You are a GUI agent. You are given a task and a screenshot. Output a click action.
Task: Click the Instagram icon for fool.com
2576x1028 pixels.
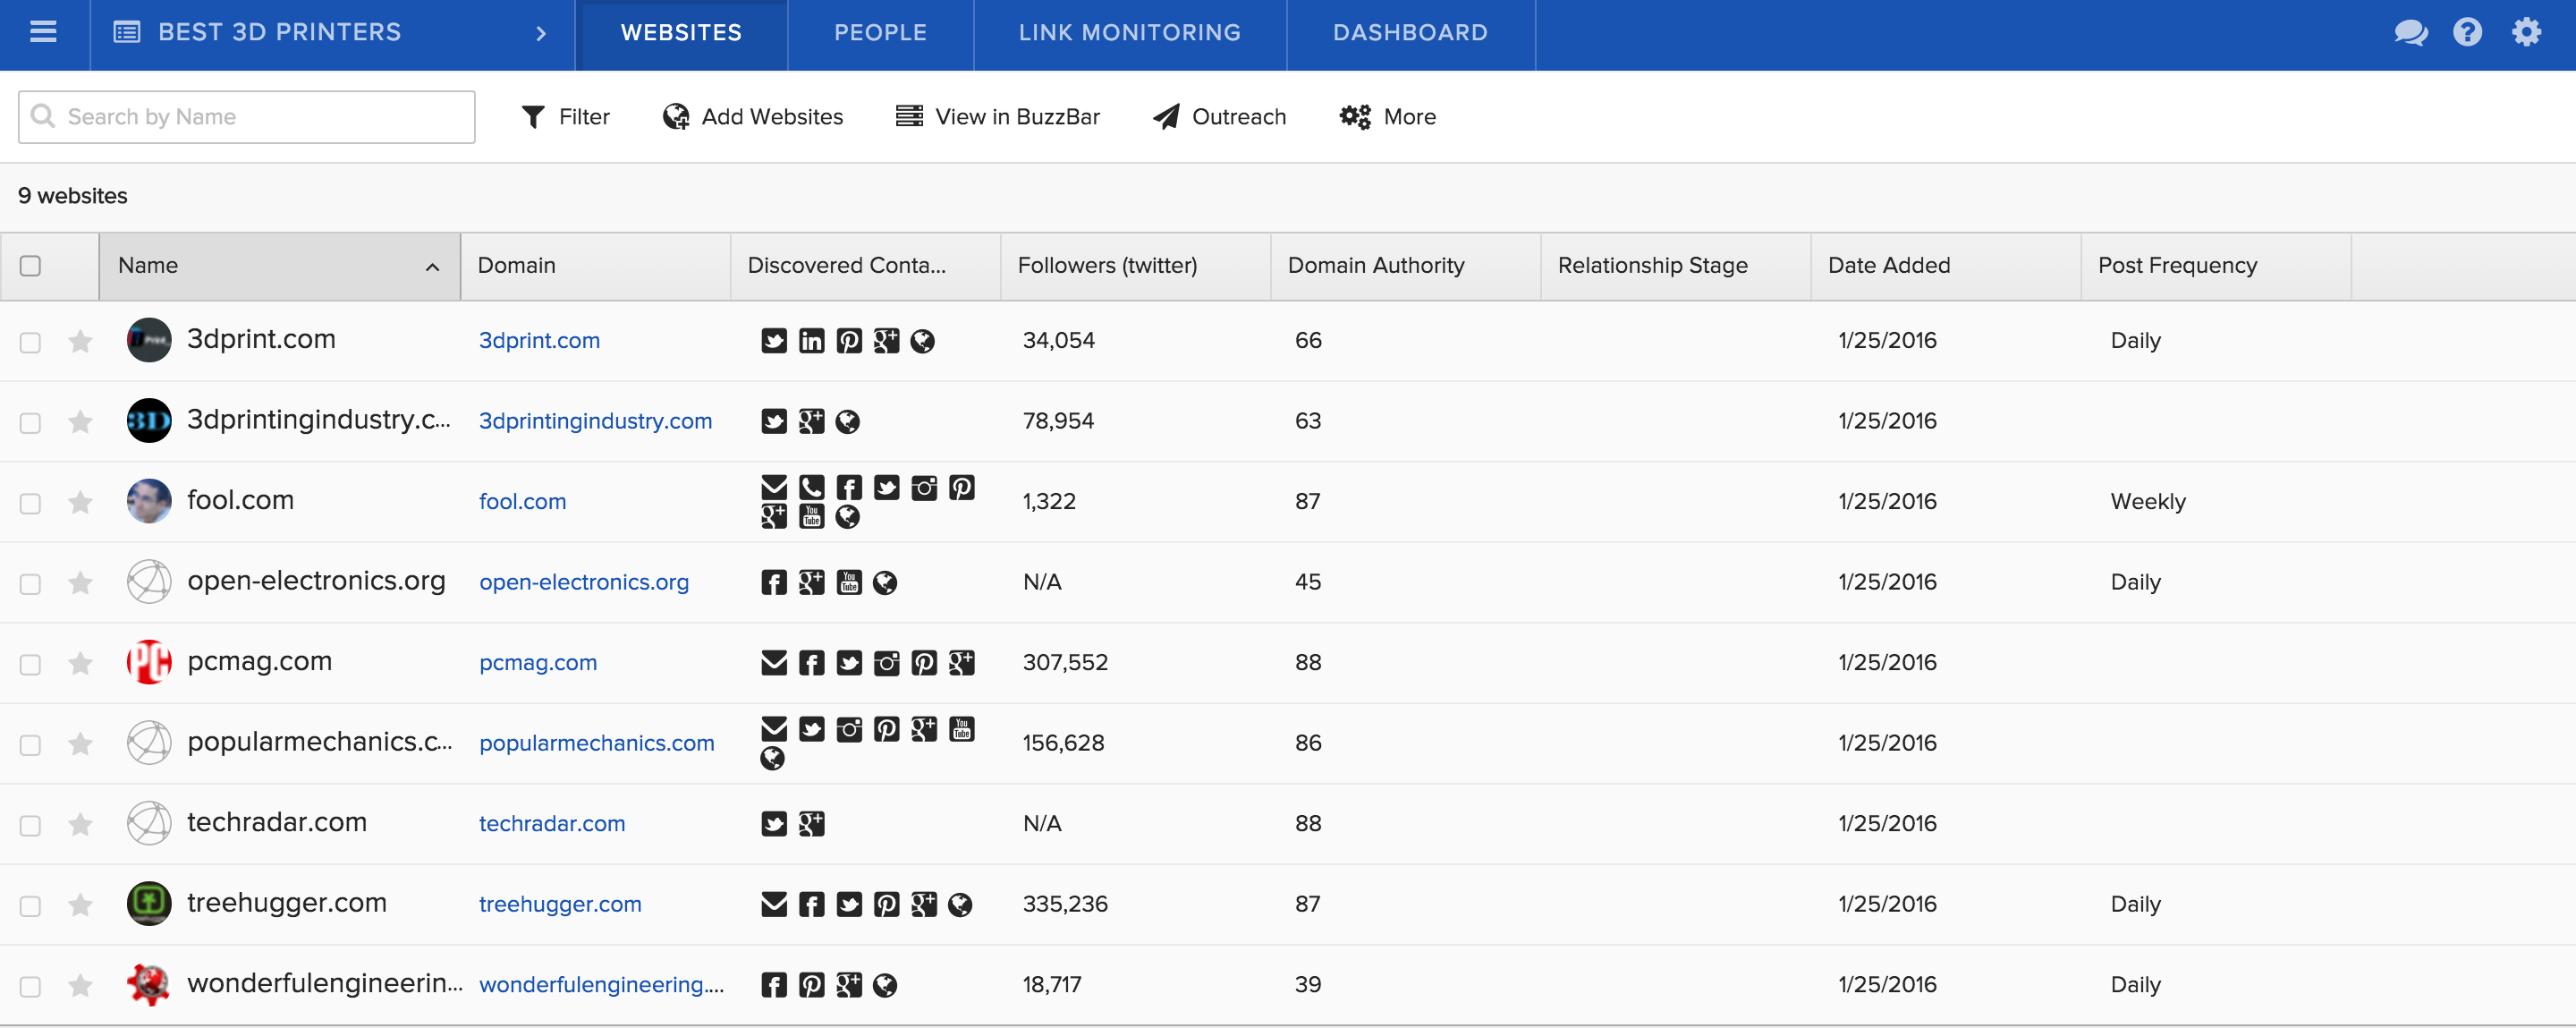(924, 487)
